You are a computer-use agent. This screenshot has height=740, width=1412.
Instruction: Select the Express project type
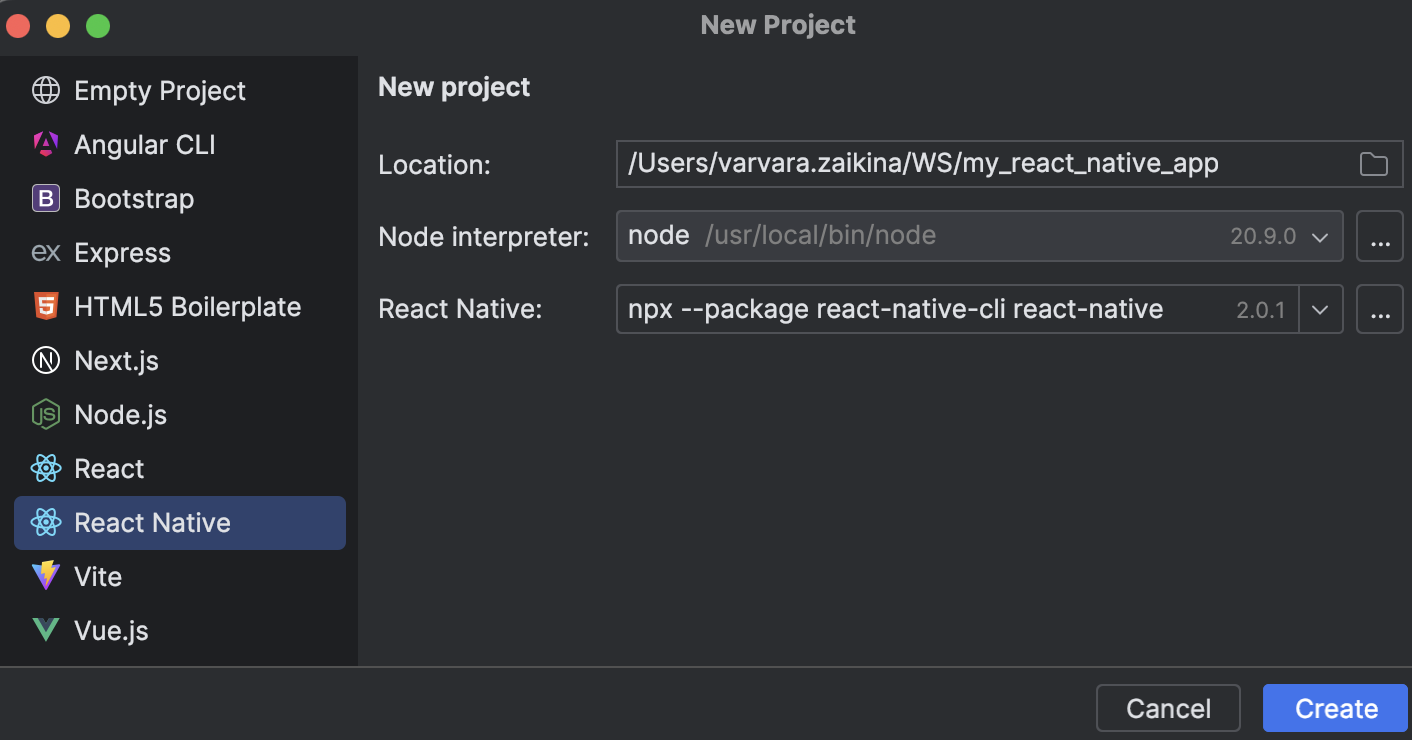[x=124, y=252]
